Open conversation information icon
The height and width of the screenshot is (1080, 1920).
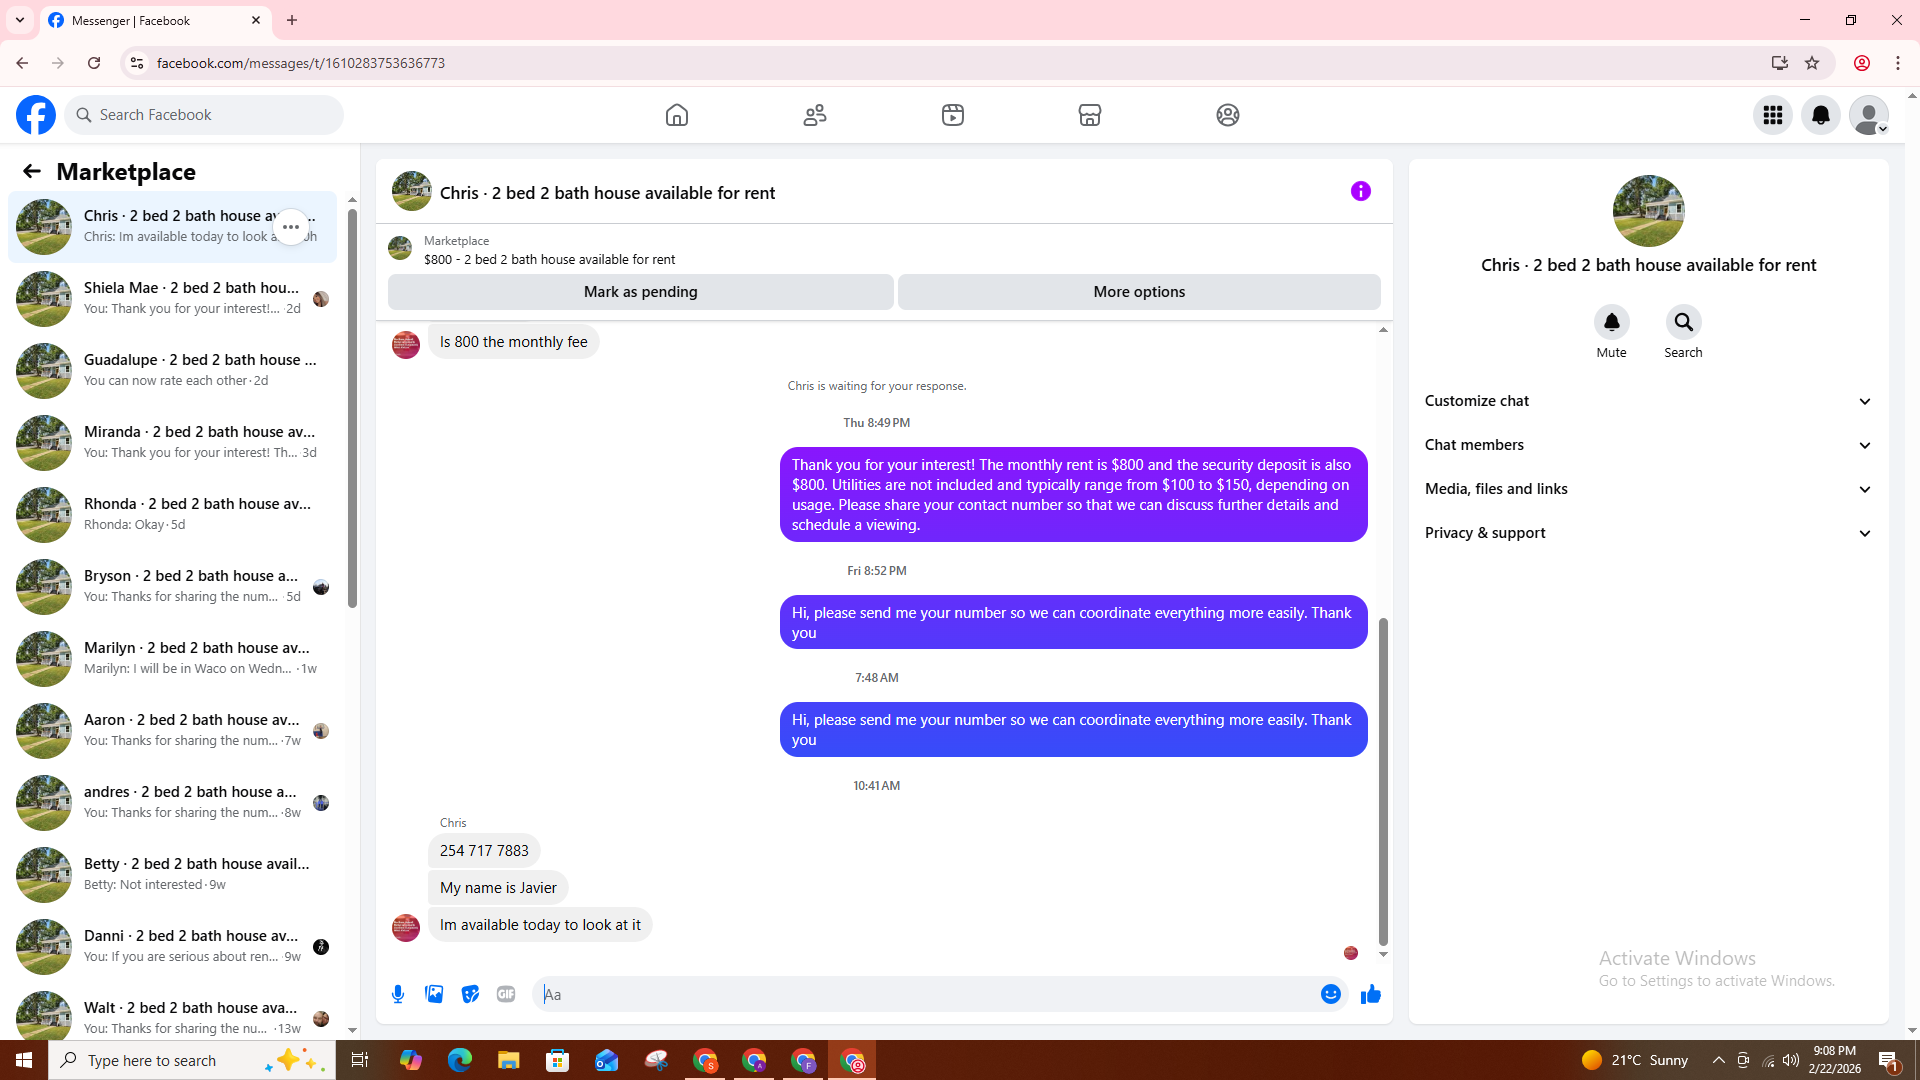tap(1361, 191)
